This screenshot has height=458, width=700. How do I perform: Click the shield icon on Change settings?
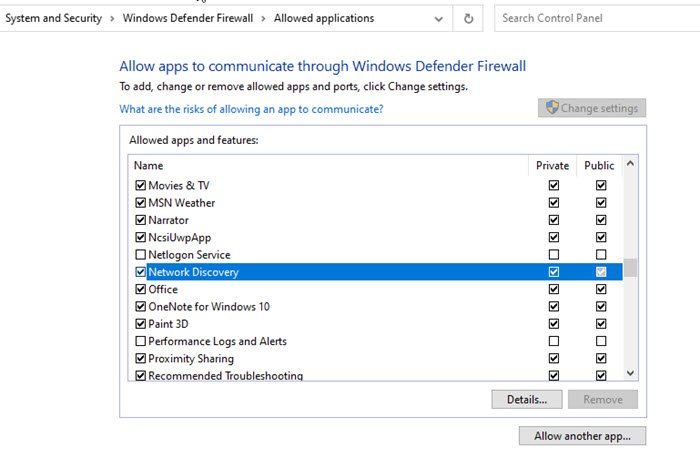click(x=552, y=107)
